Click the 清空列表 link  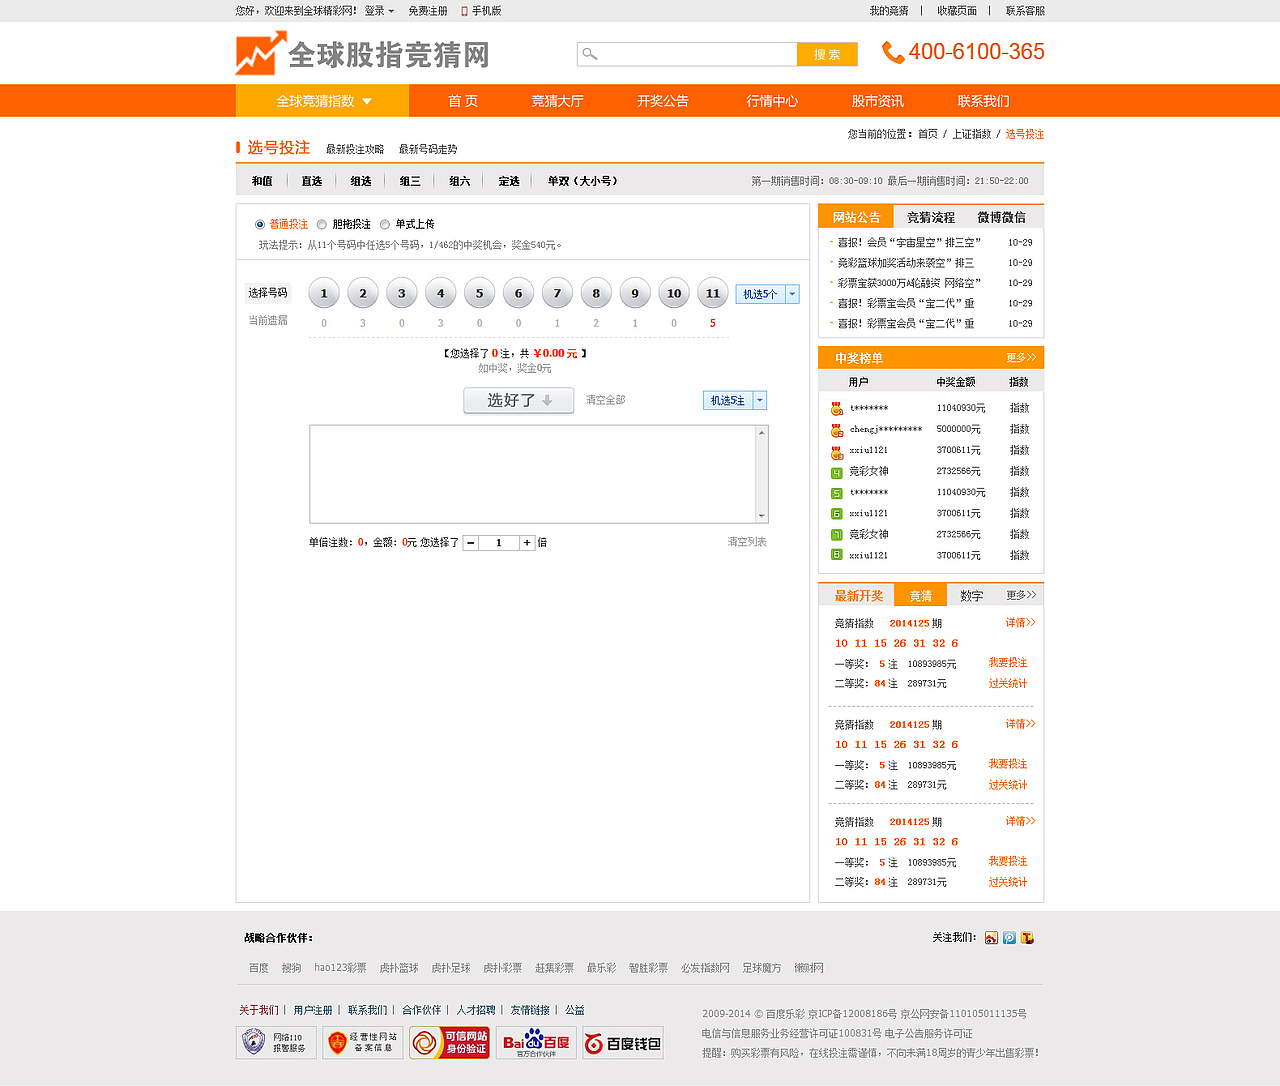(747, 542)
